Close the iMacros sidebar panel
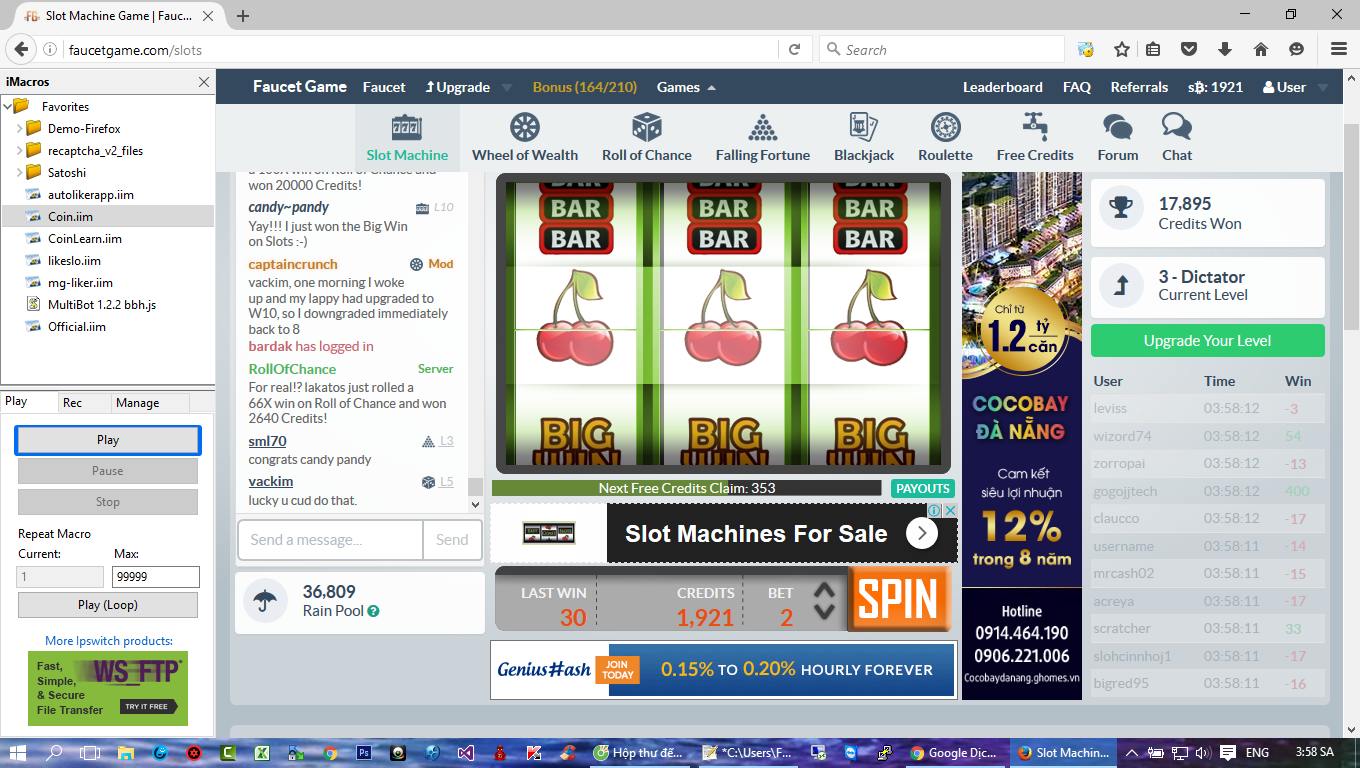 pos(204,82)
